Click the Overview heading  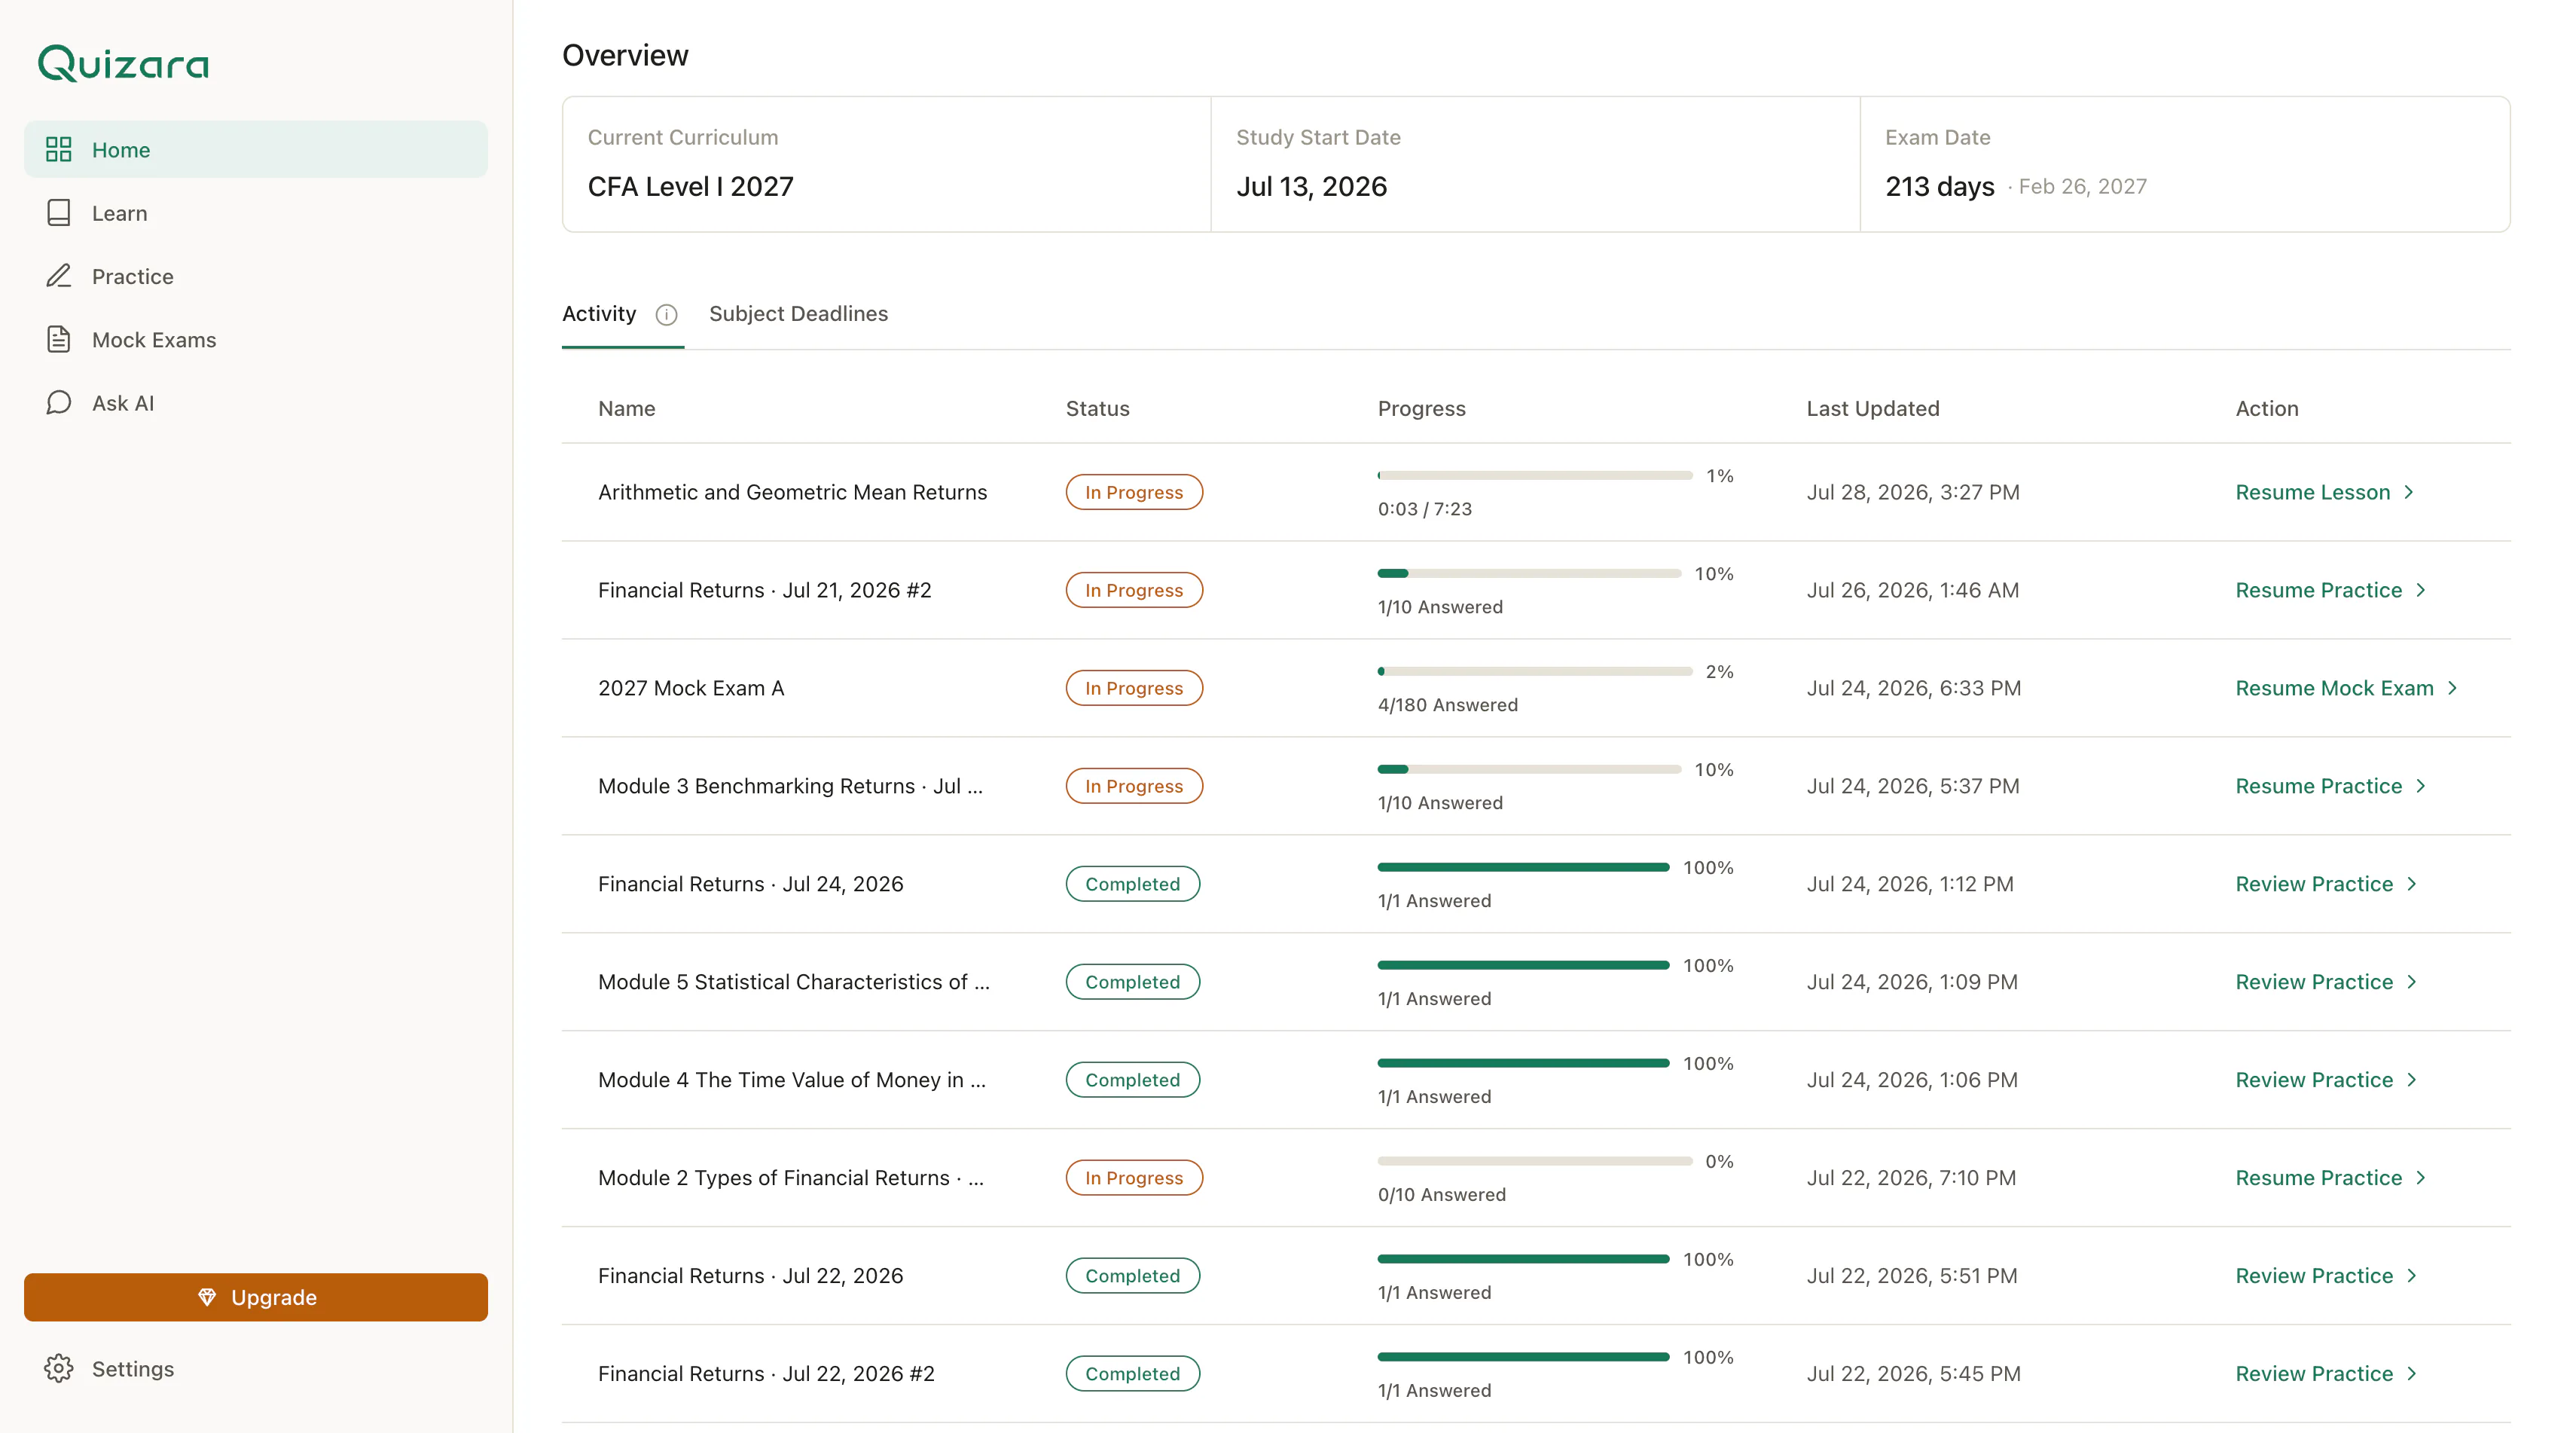click(625, 55)
